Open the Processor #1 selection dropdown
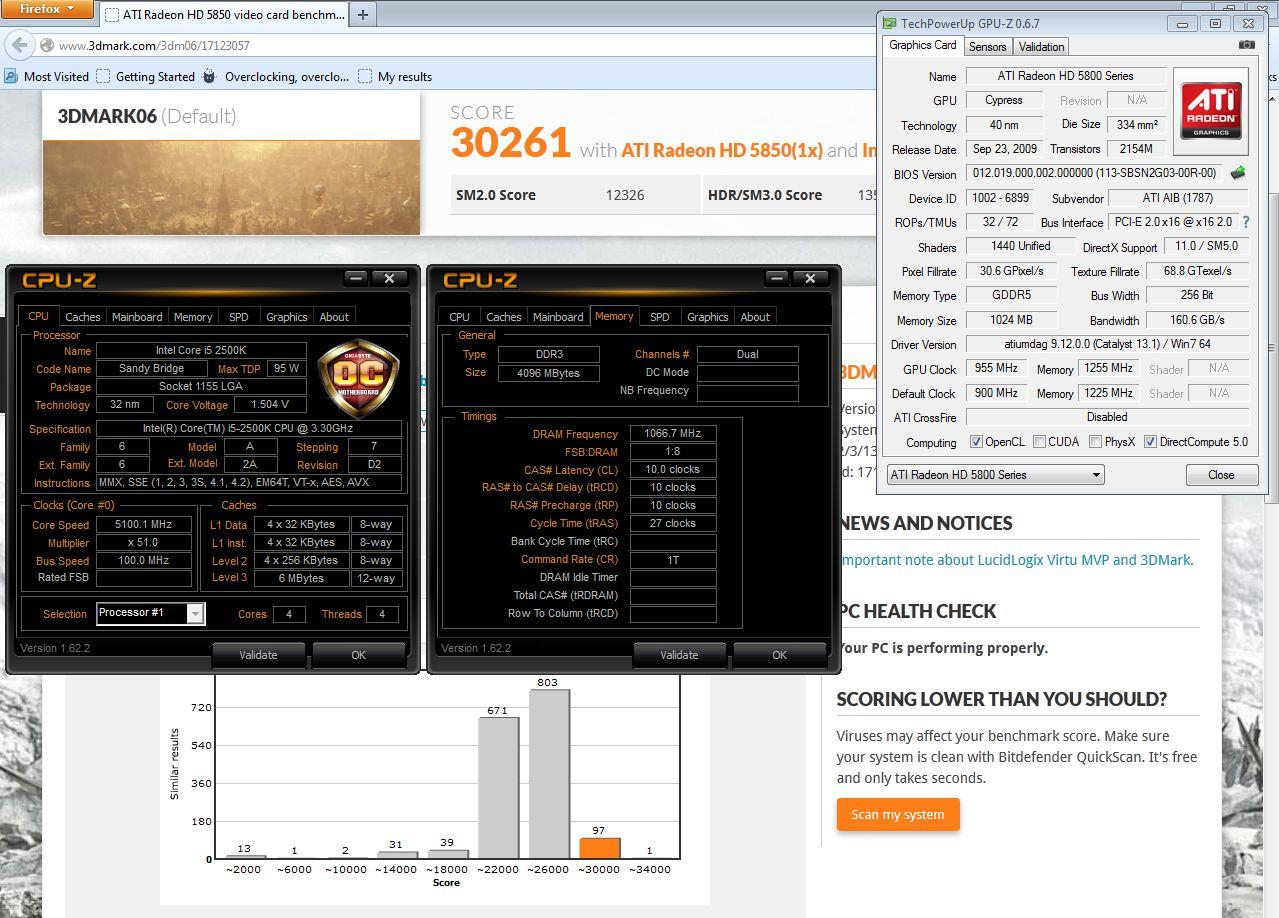This screenshot has height=918, width=1279. (x=151, y=613)
